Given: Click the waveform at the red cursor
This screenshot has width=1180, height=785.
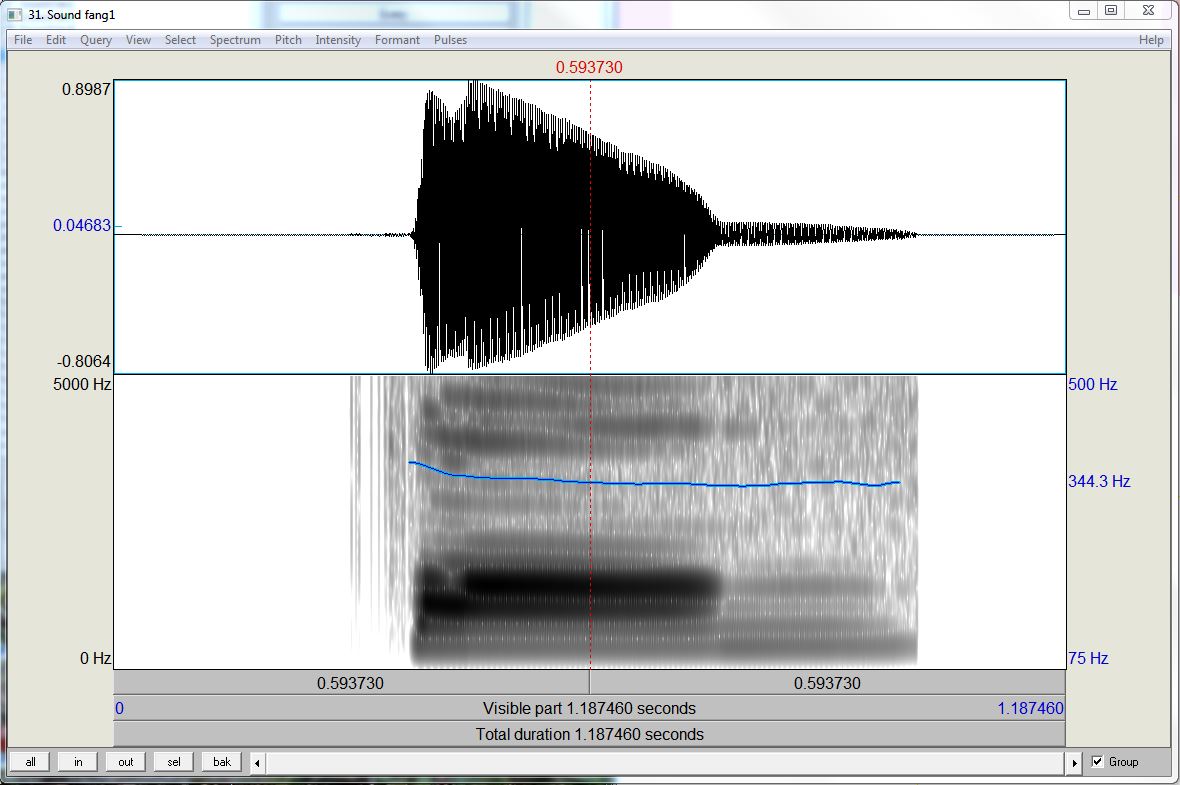Looking at the screenshot, I should pos(591,226).
